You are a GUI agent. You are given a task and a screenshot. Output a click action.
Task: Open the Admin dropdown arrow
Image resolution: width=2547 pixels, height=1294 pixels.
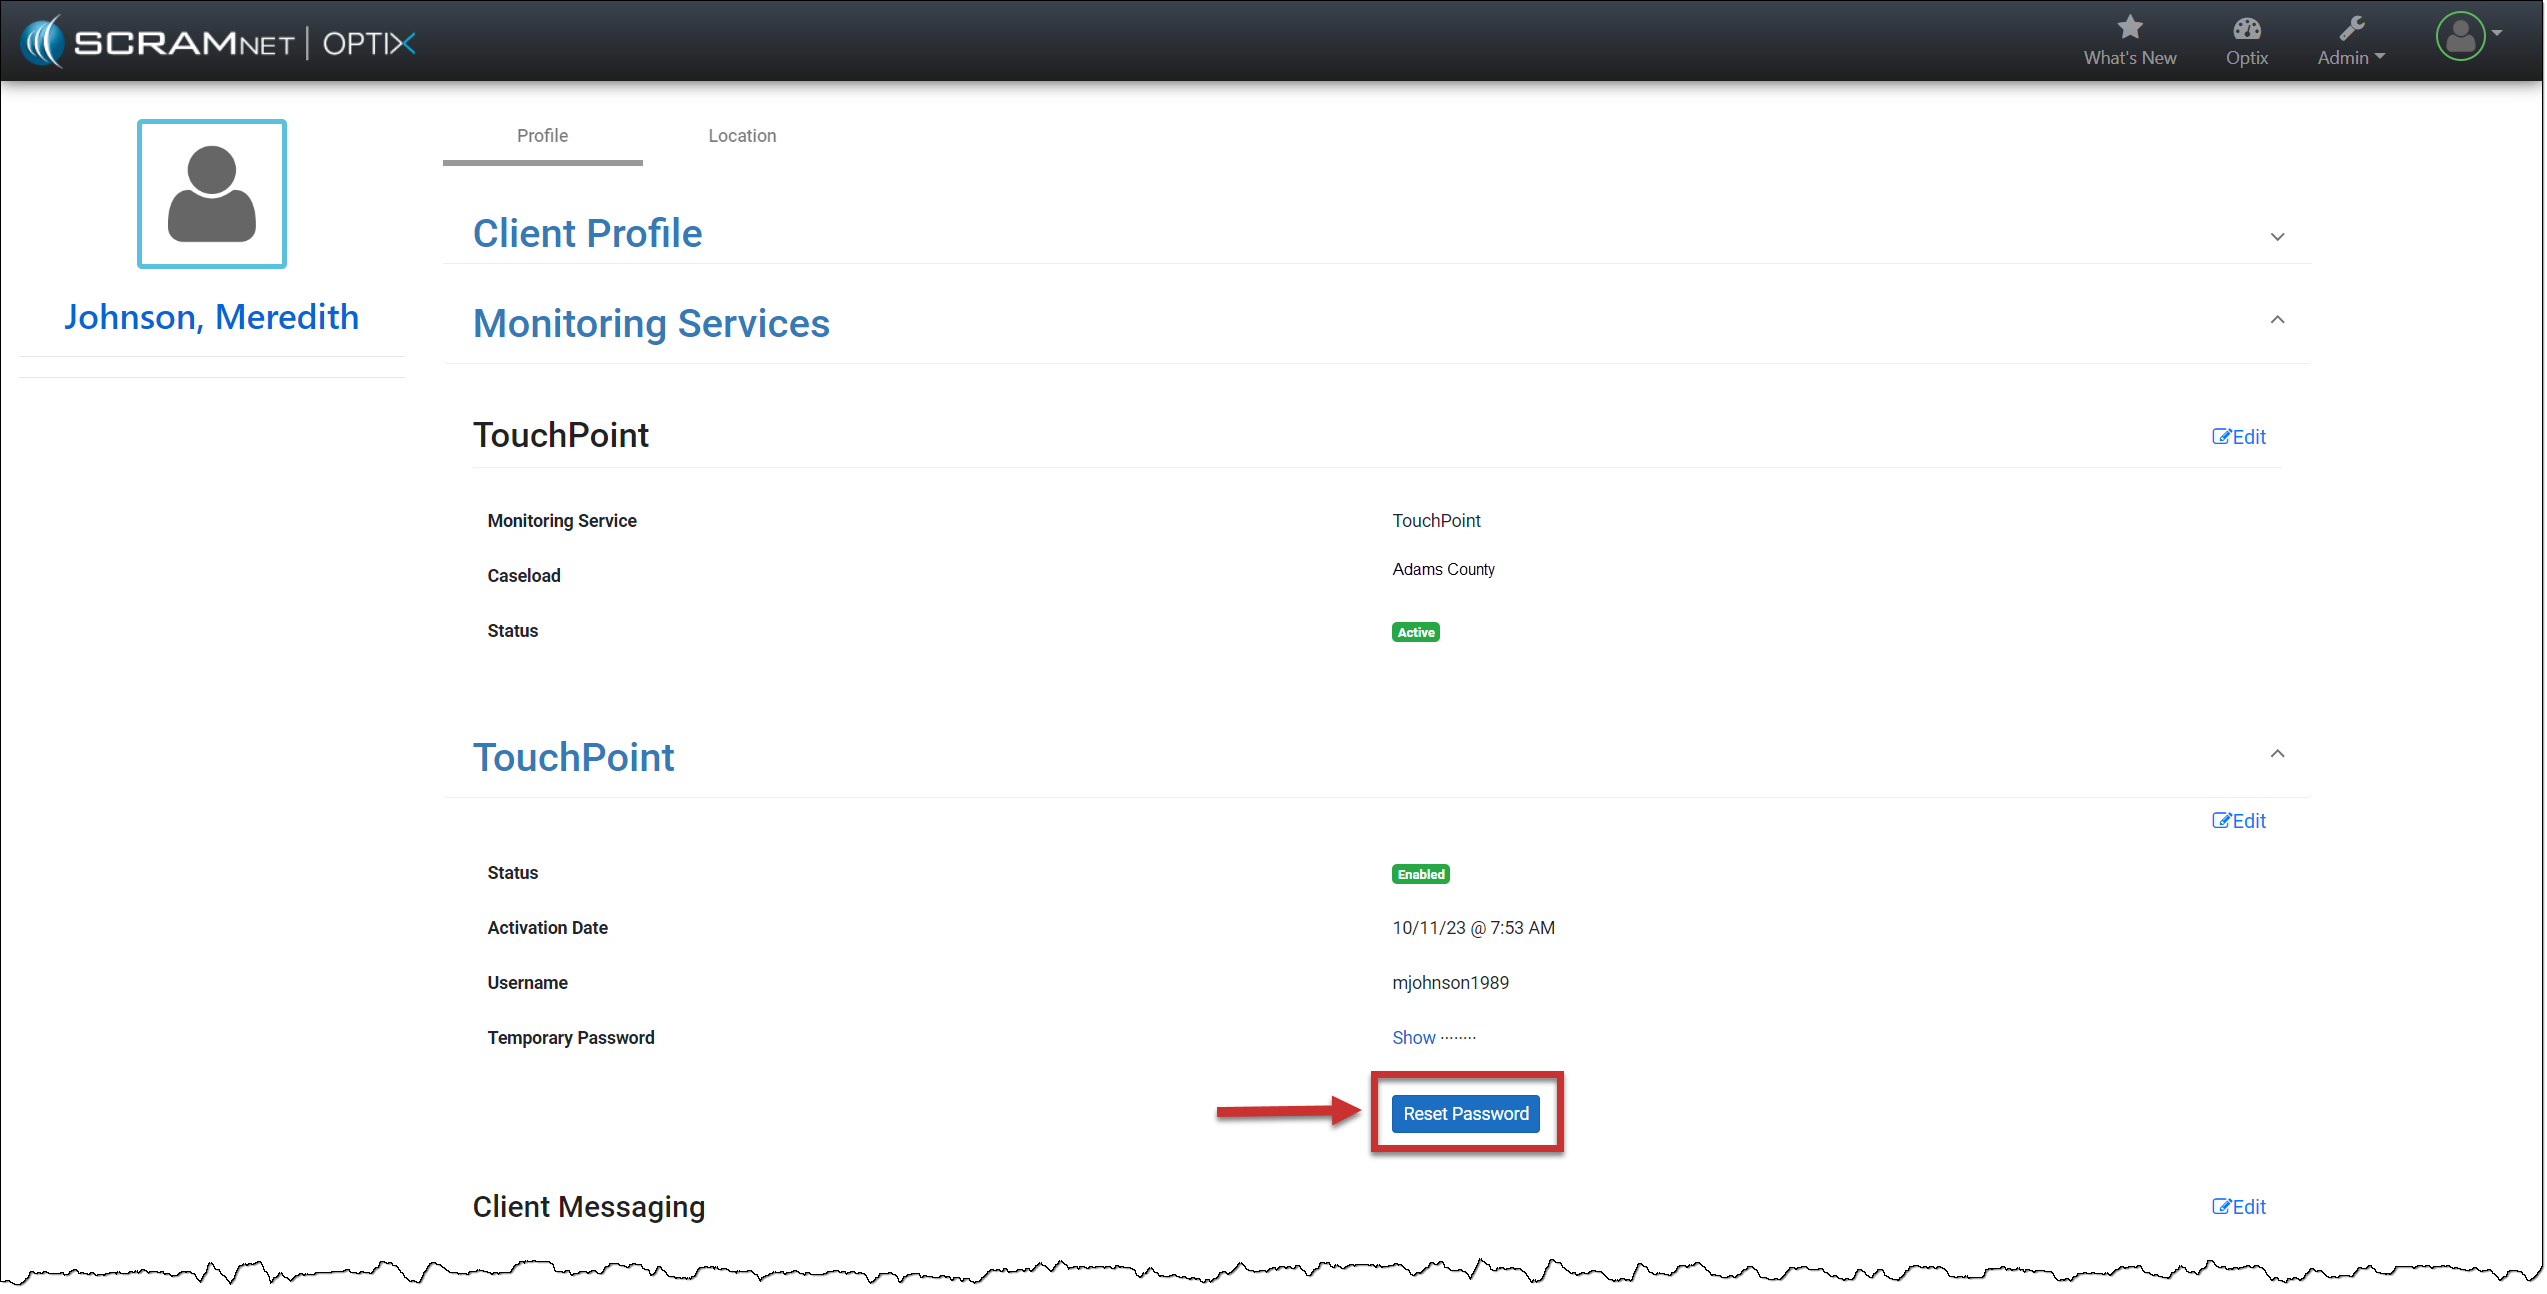click(x=2379, y=57)
